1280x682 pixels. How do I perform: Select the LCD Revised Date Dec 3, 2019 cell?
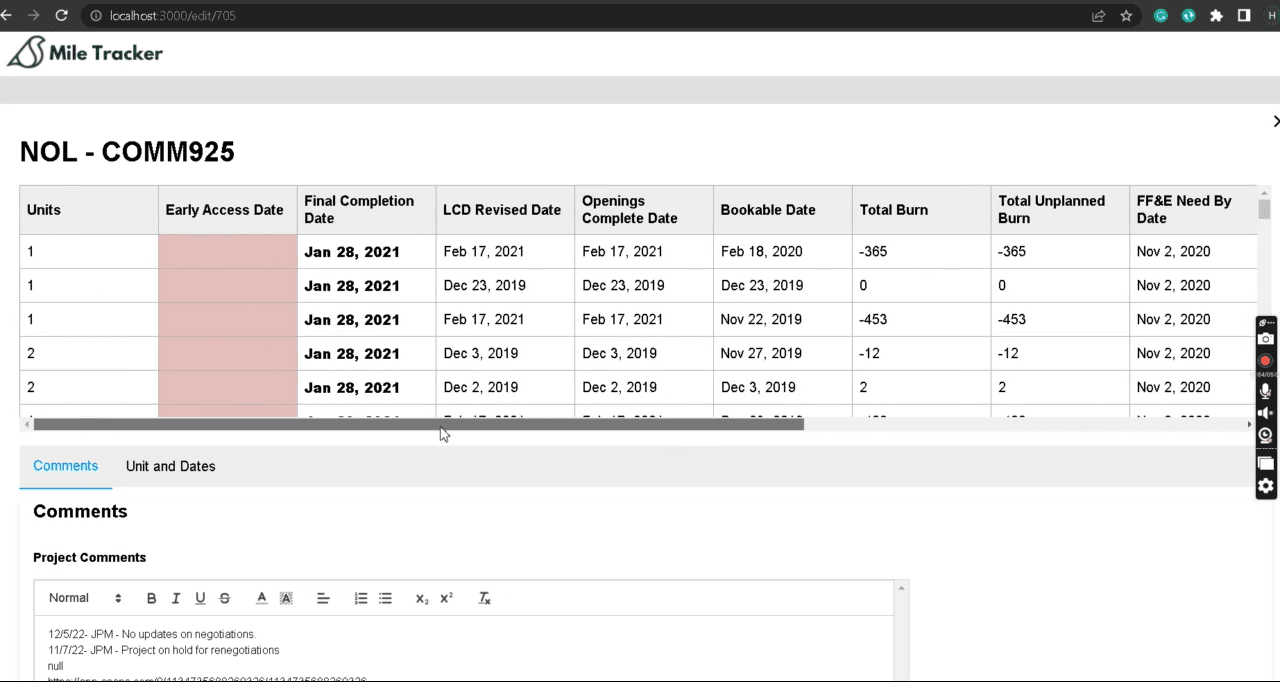(x=505, y=354)
